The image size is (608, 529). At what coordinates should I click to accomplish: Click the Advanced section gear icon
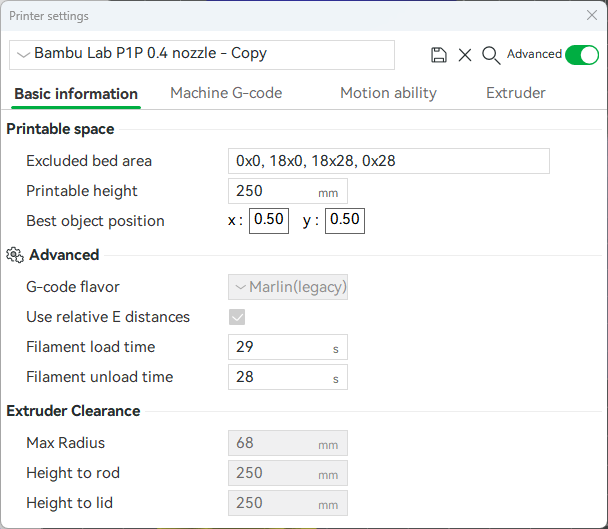[15, 255]
